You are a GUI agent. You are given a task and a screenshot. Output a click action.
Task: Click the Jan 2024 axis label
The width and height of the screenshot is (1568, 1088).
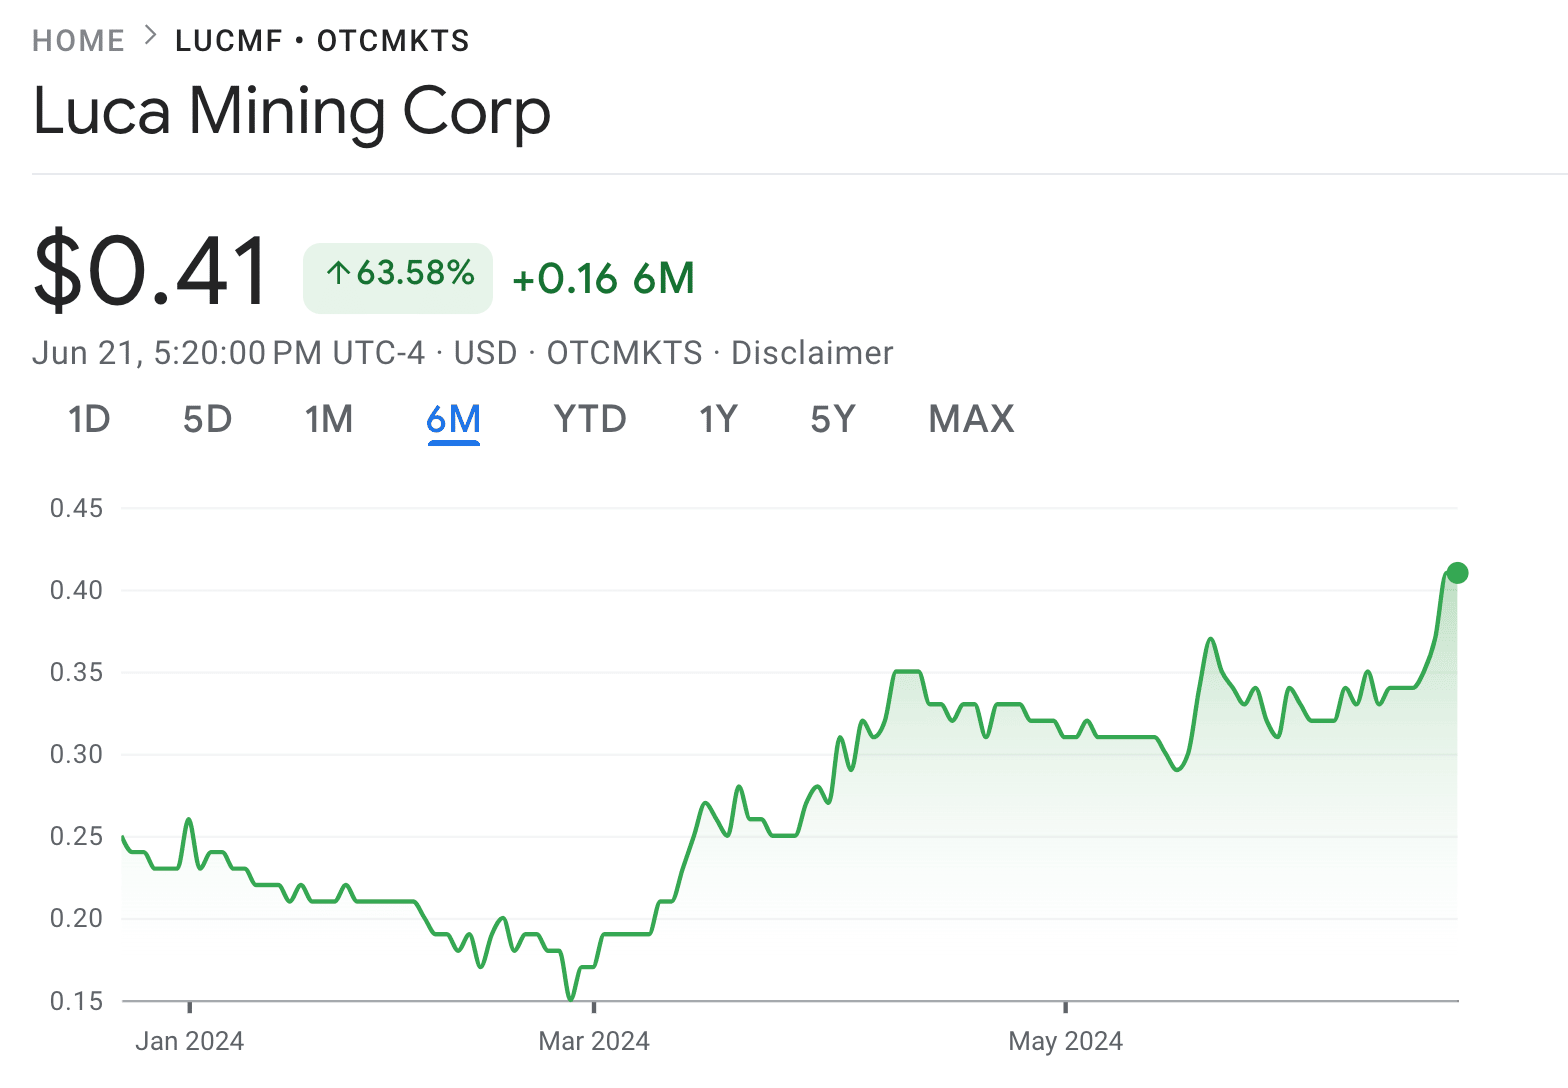pyautogui.click(x=189, y=1041)
